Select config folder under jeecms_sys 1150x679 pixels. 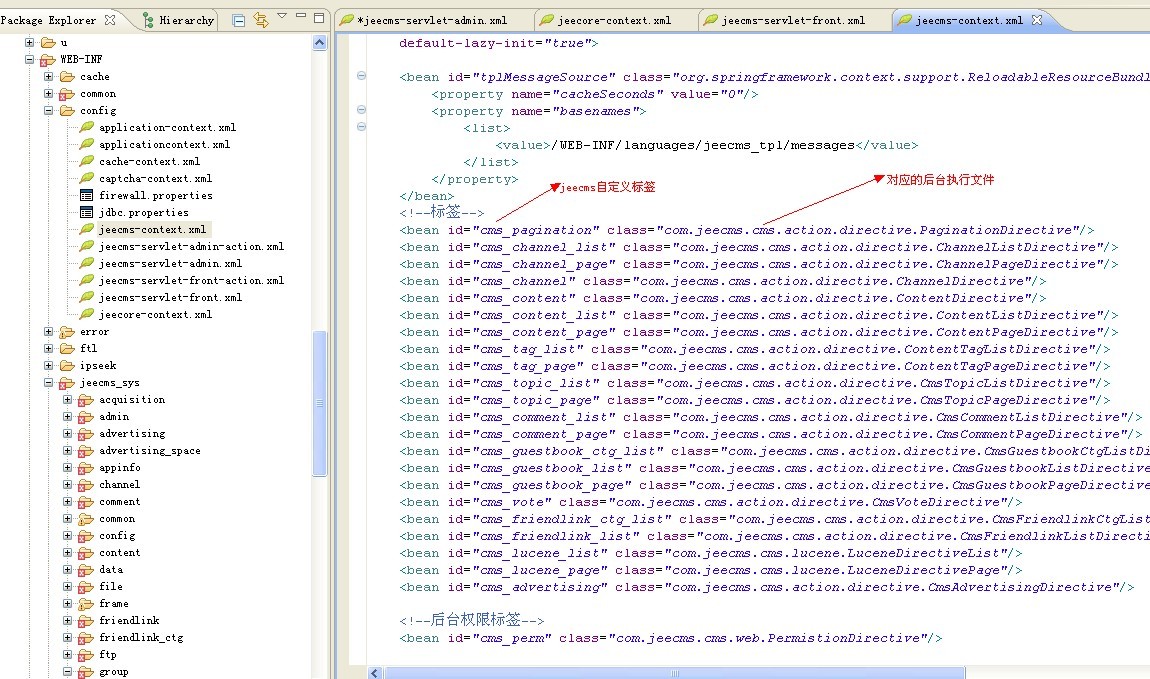point(117,536)
